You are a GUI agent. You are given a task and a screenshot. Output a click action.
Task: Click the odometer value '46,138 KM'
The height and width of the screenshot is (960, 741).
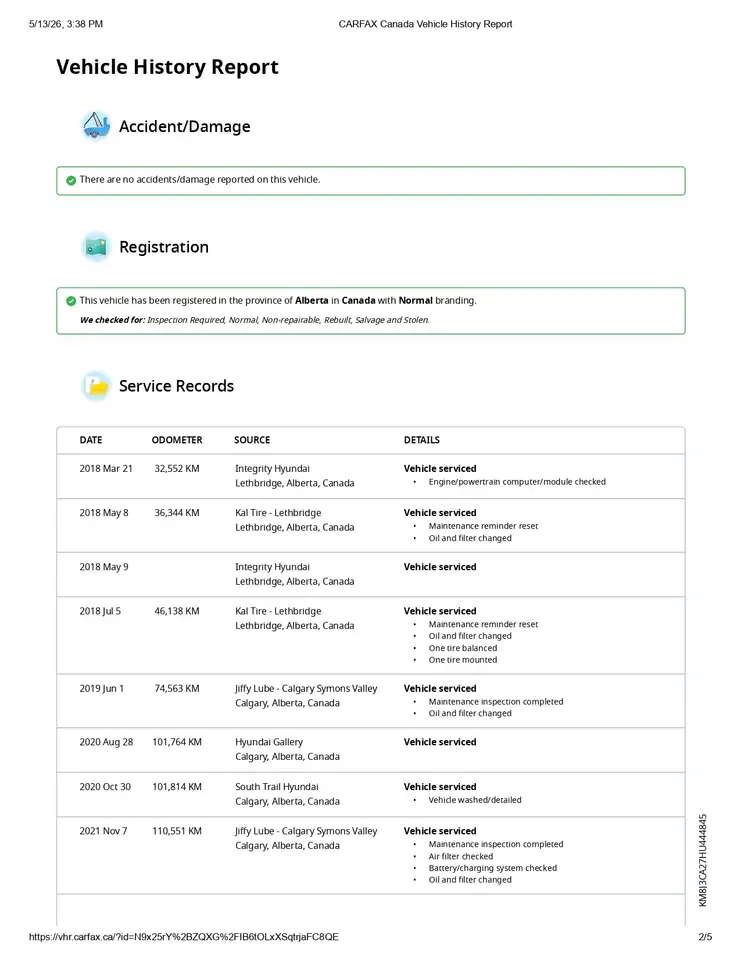click(x=176, y=611)
